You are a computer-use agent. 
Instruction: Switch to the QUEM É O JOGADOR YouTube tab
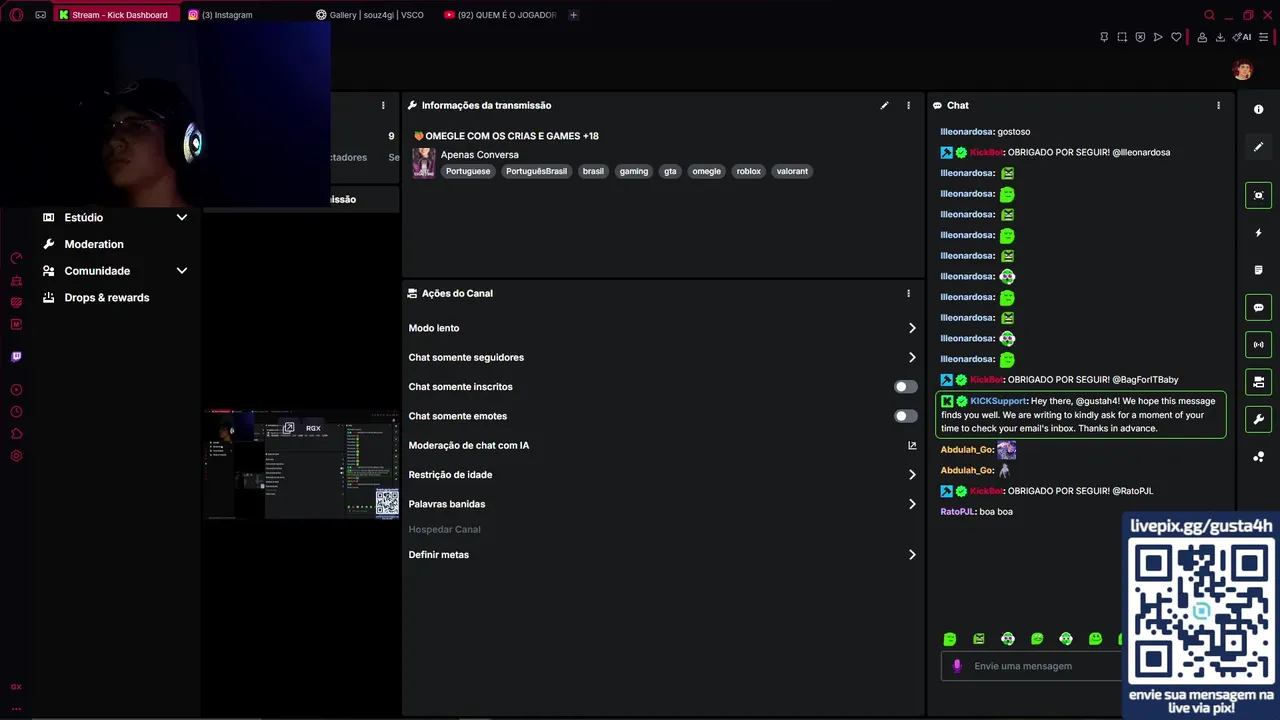pos(500,15)
